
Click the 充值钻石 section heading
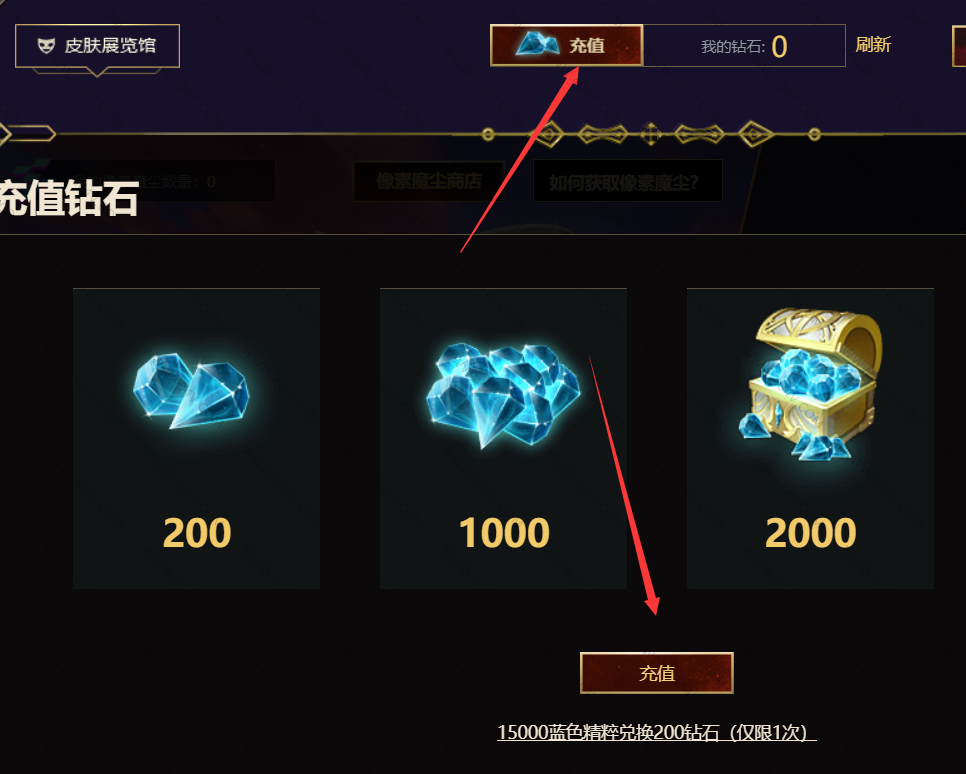[69, 198]
